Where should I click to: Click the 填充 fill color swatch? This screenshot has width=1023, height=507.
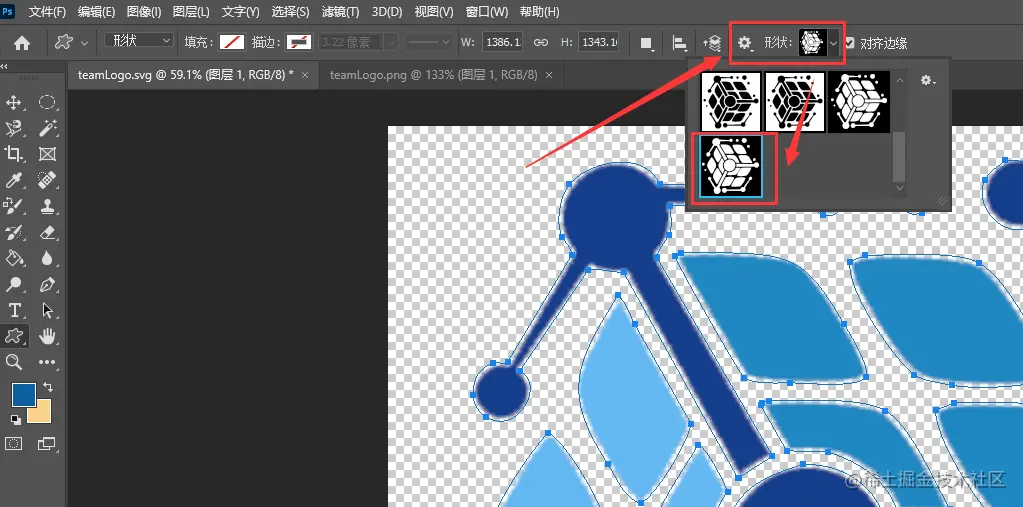pos(232,42)
